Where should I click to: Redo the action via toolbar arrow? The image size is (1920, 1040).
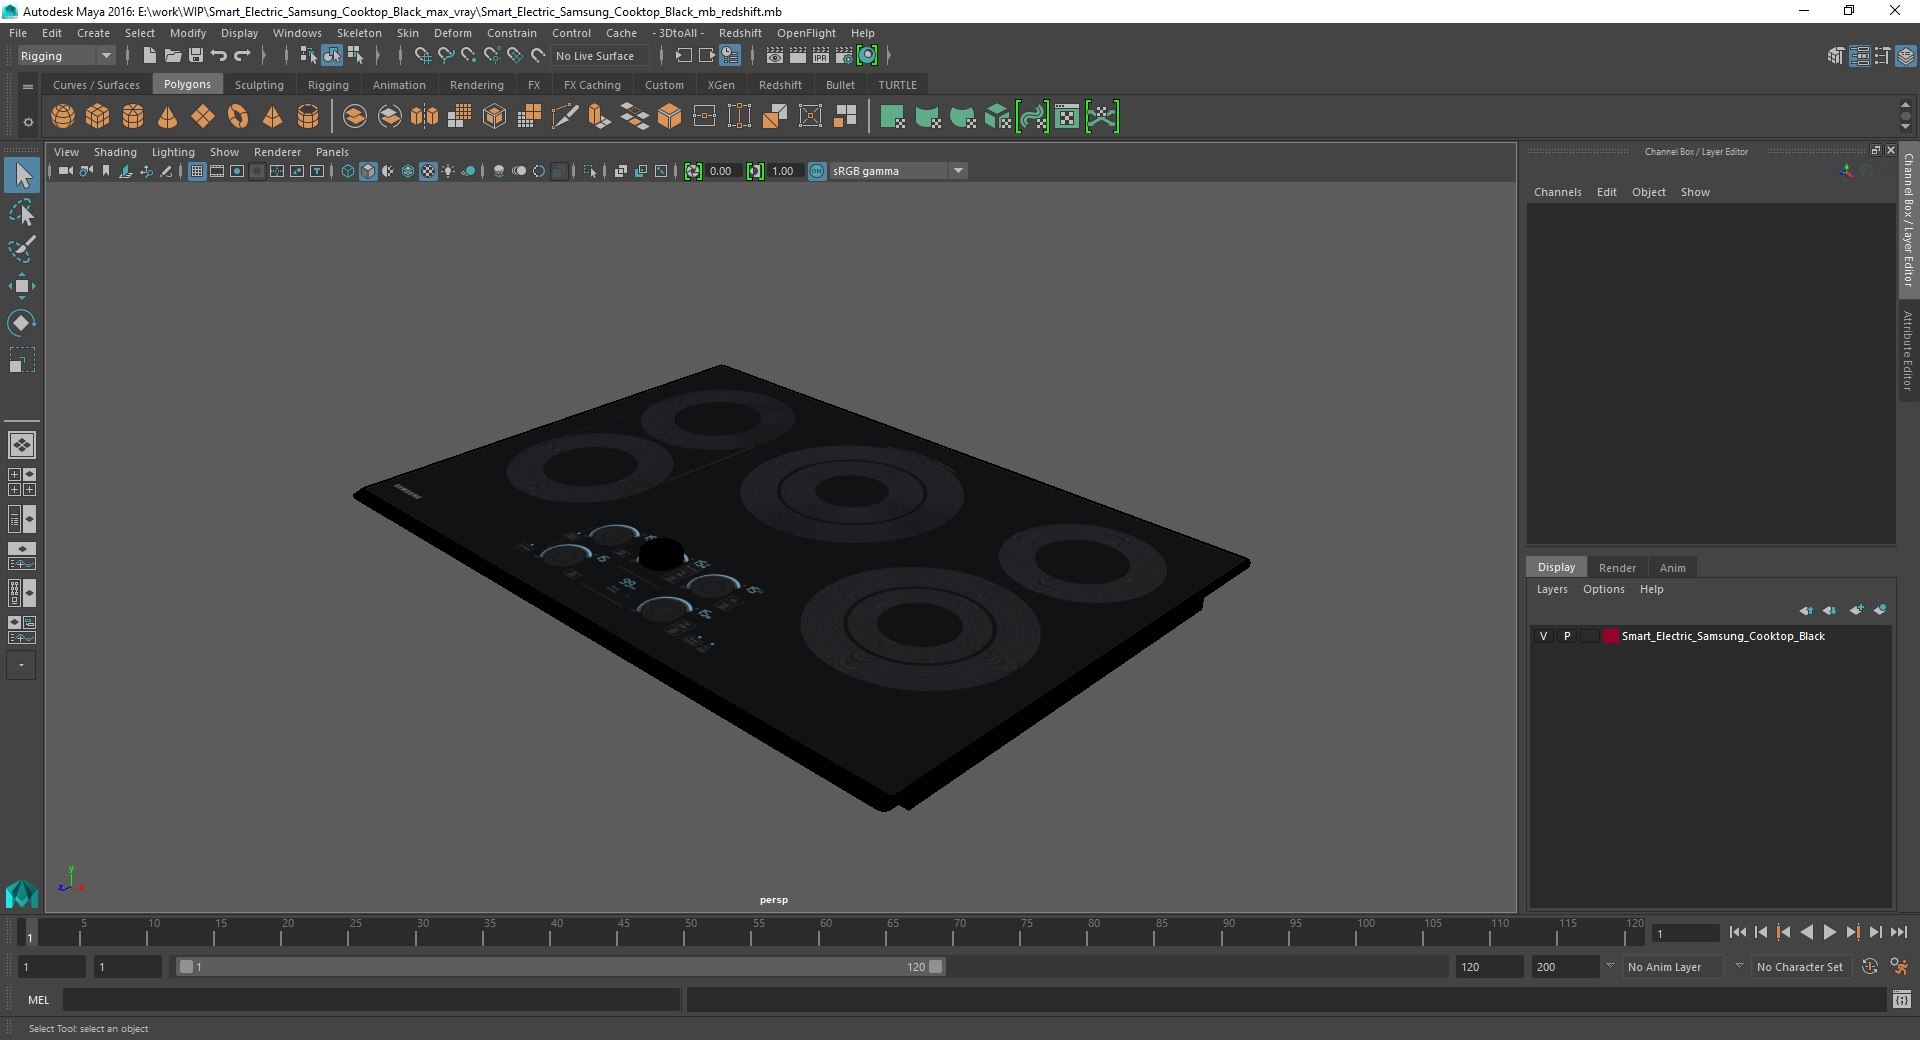tap(242, 56)
